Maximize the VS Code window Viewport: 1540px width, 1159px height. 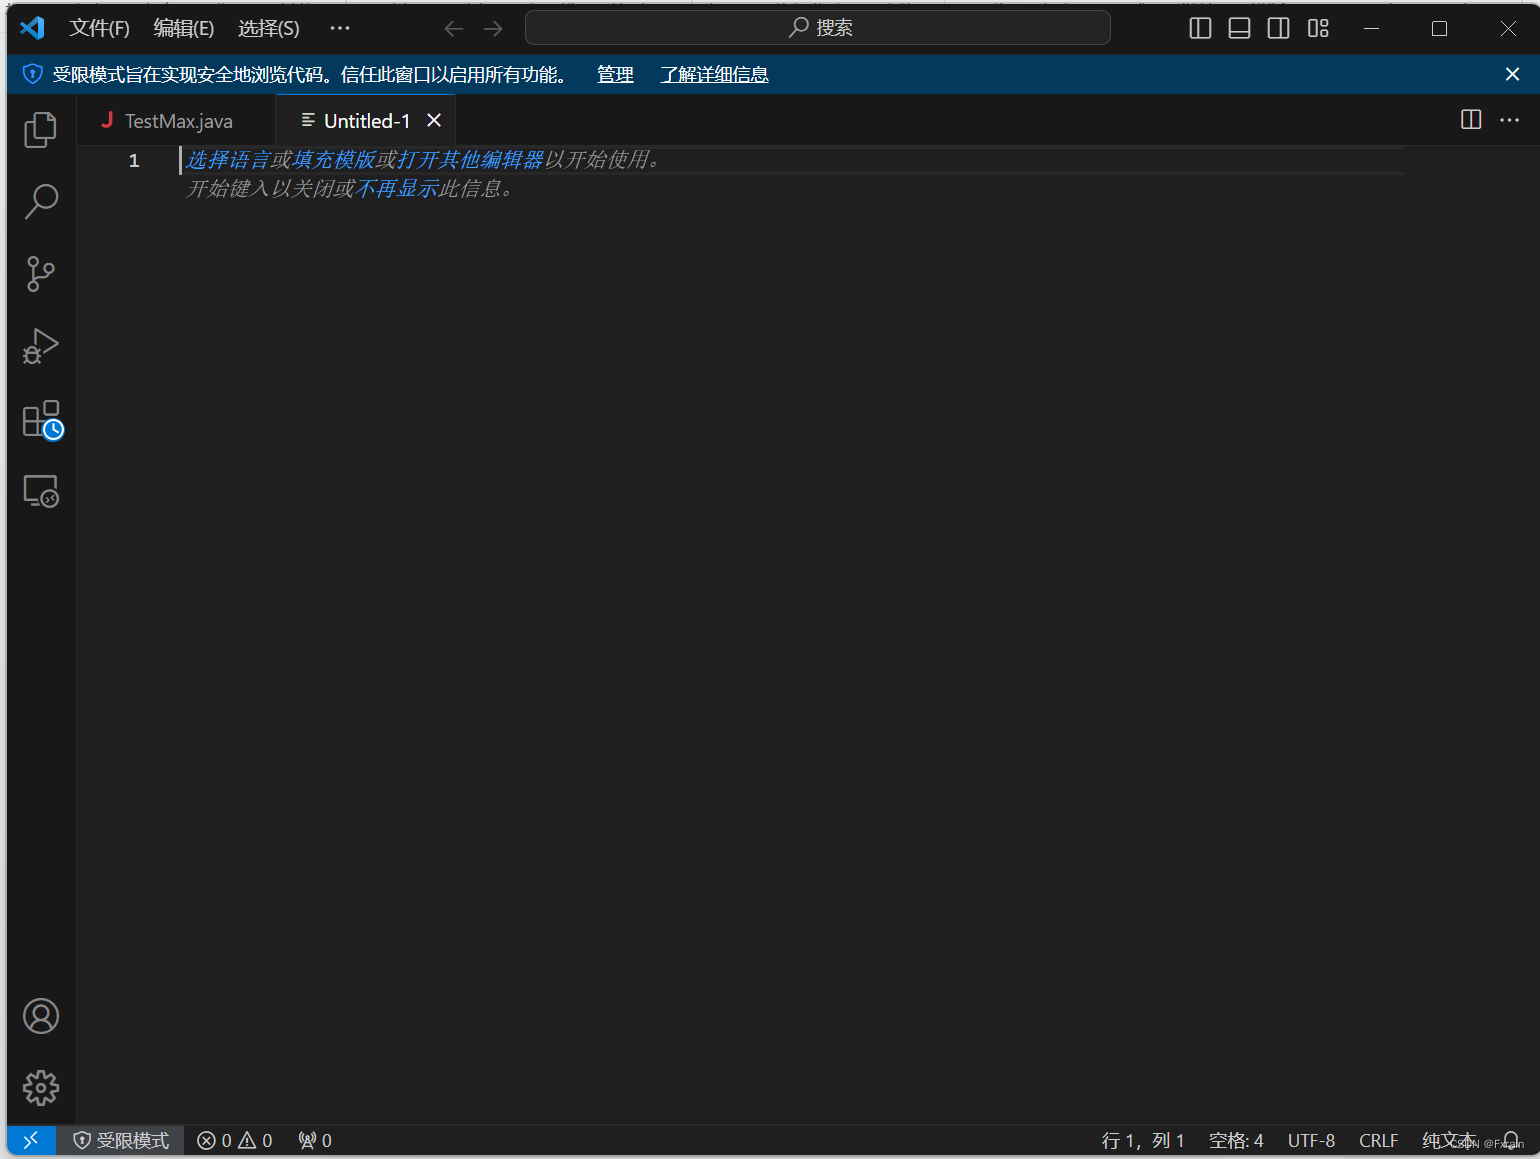pos(1439,28)
